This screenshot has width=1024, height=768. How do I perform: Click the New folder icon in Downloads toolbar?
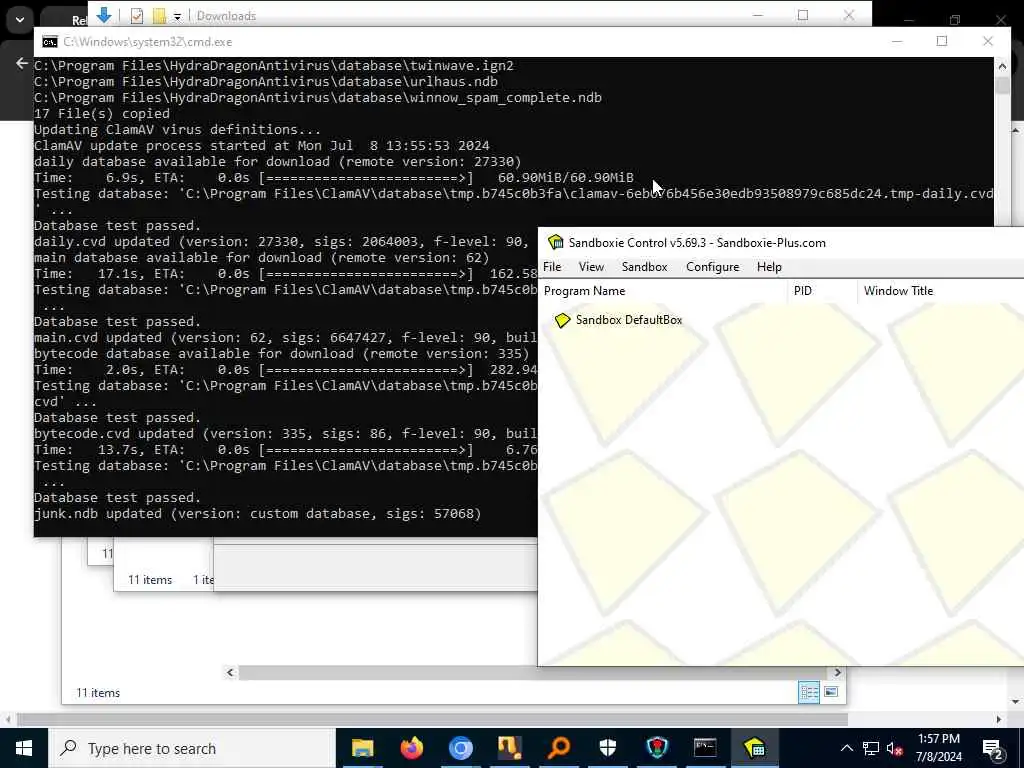tap(159, 16)
